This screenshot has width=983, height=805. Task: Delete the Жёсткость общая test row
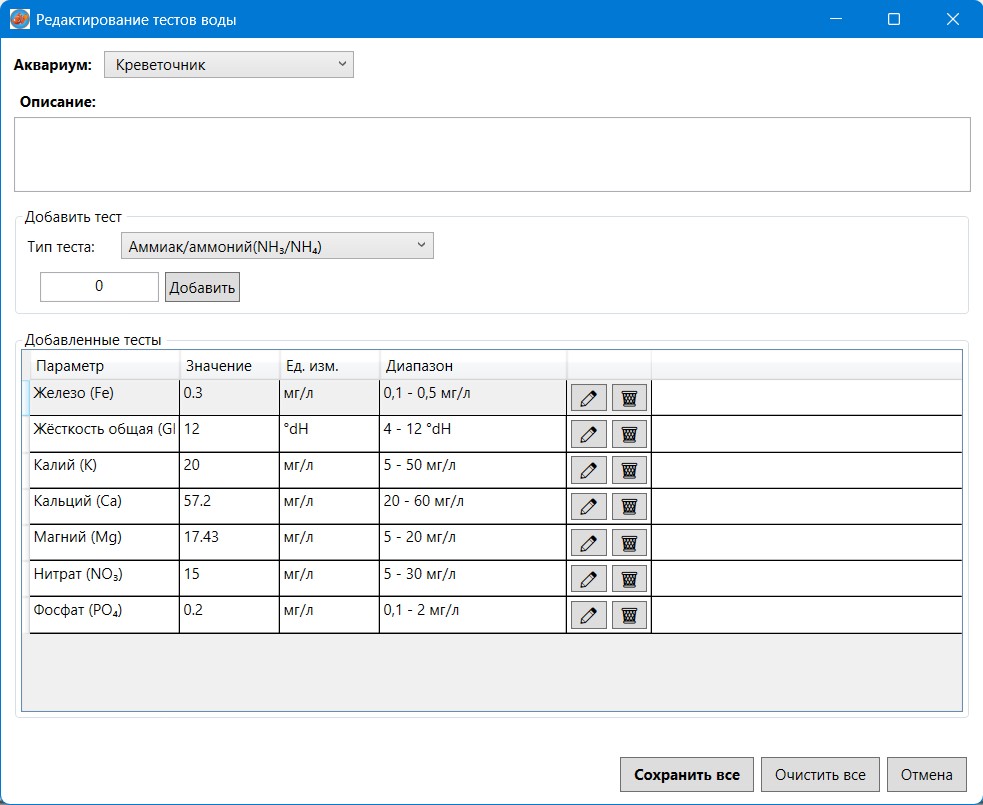[629, 434]
